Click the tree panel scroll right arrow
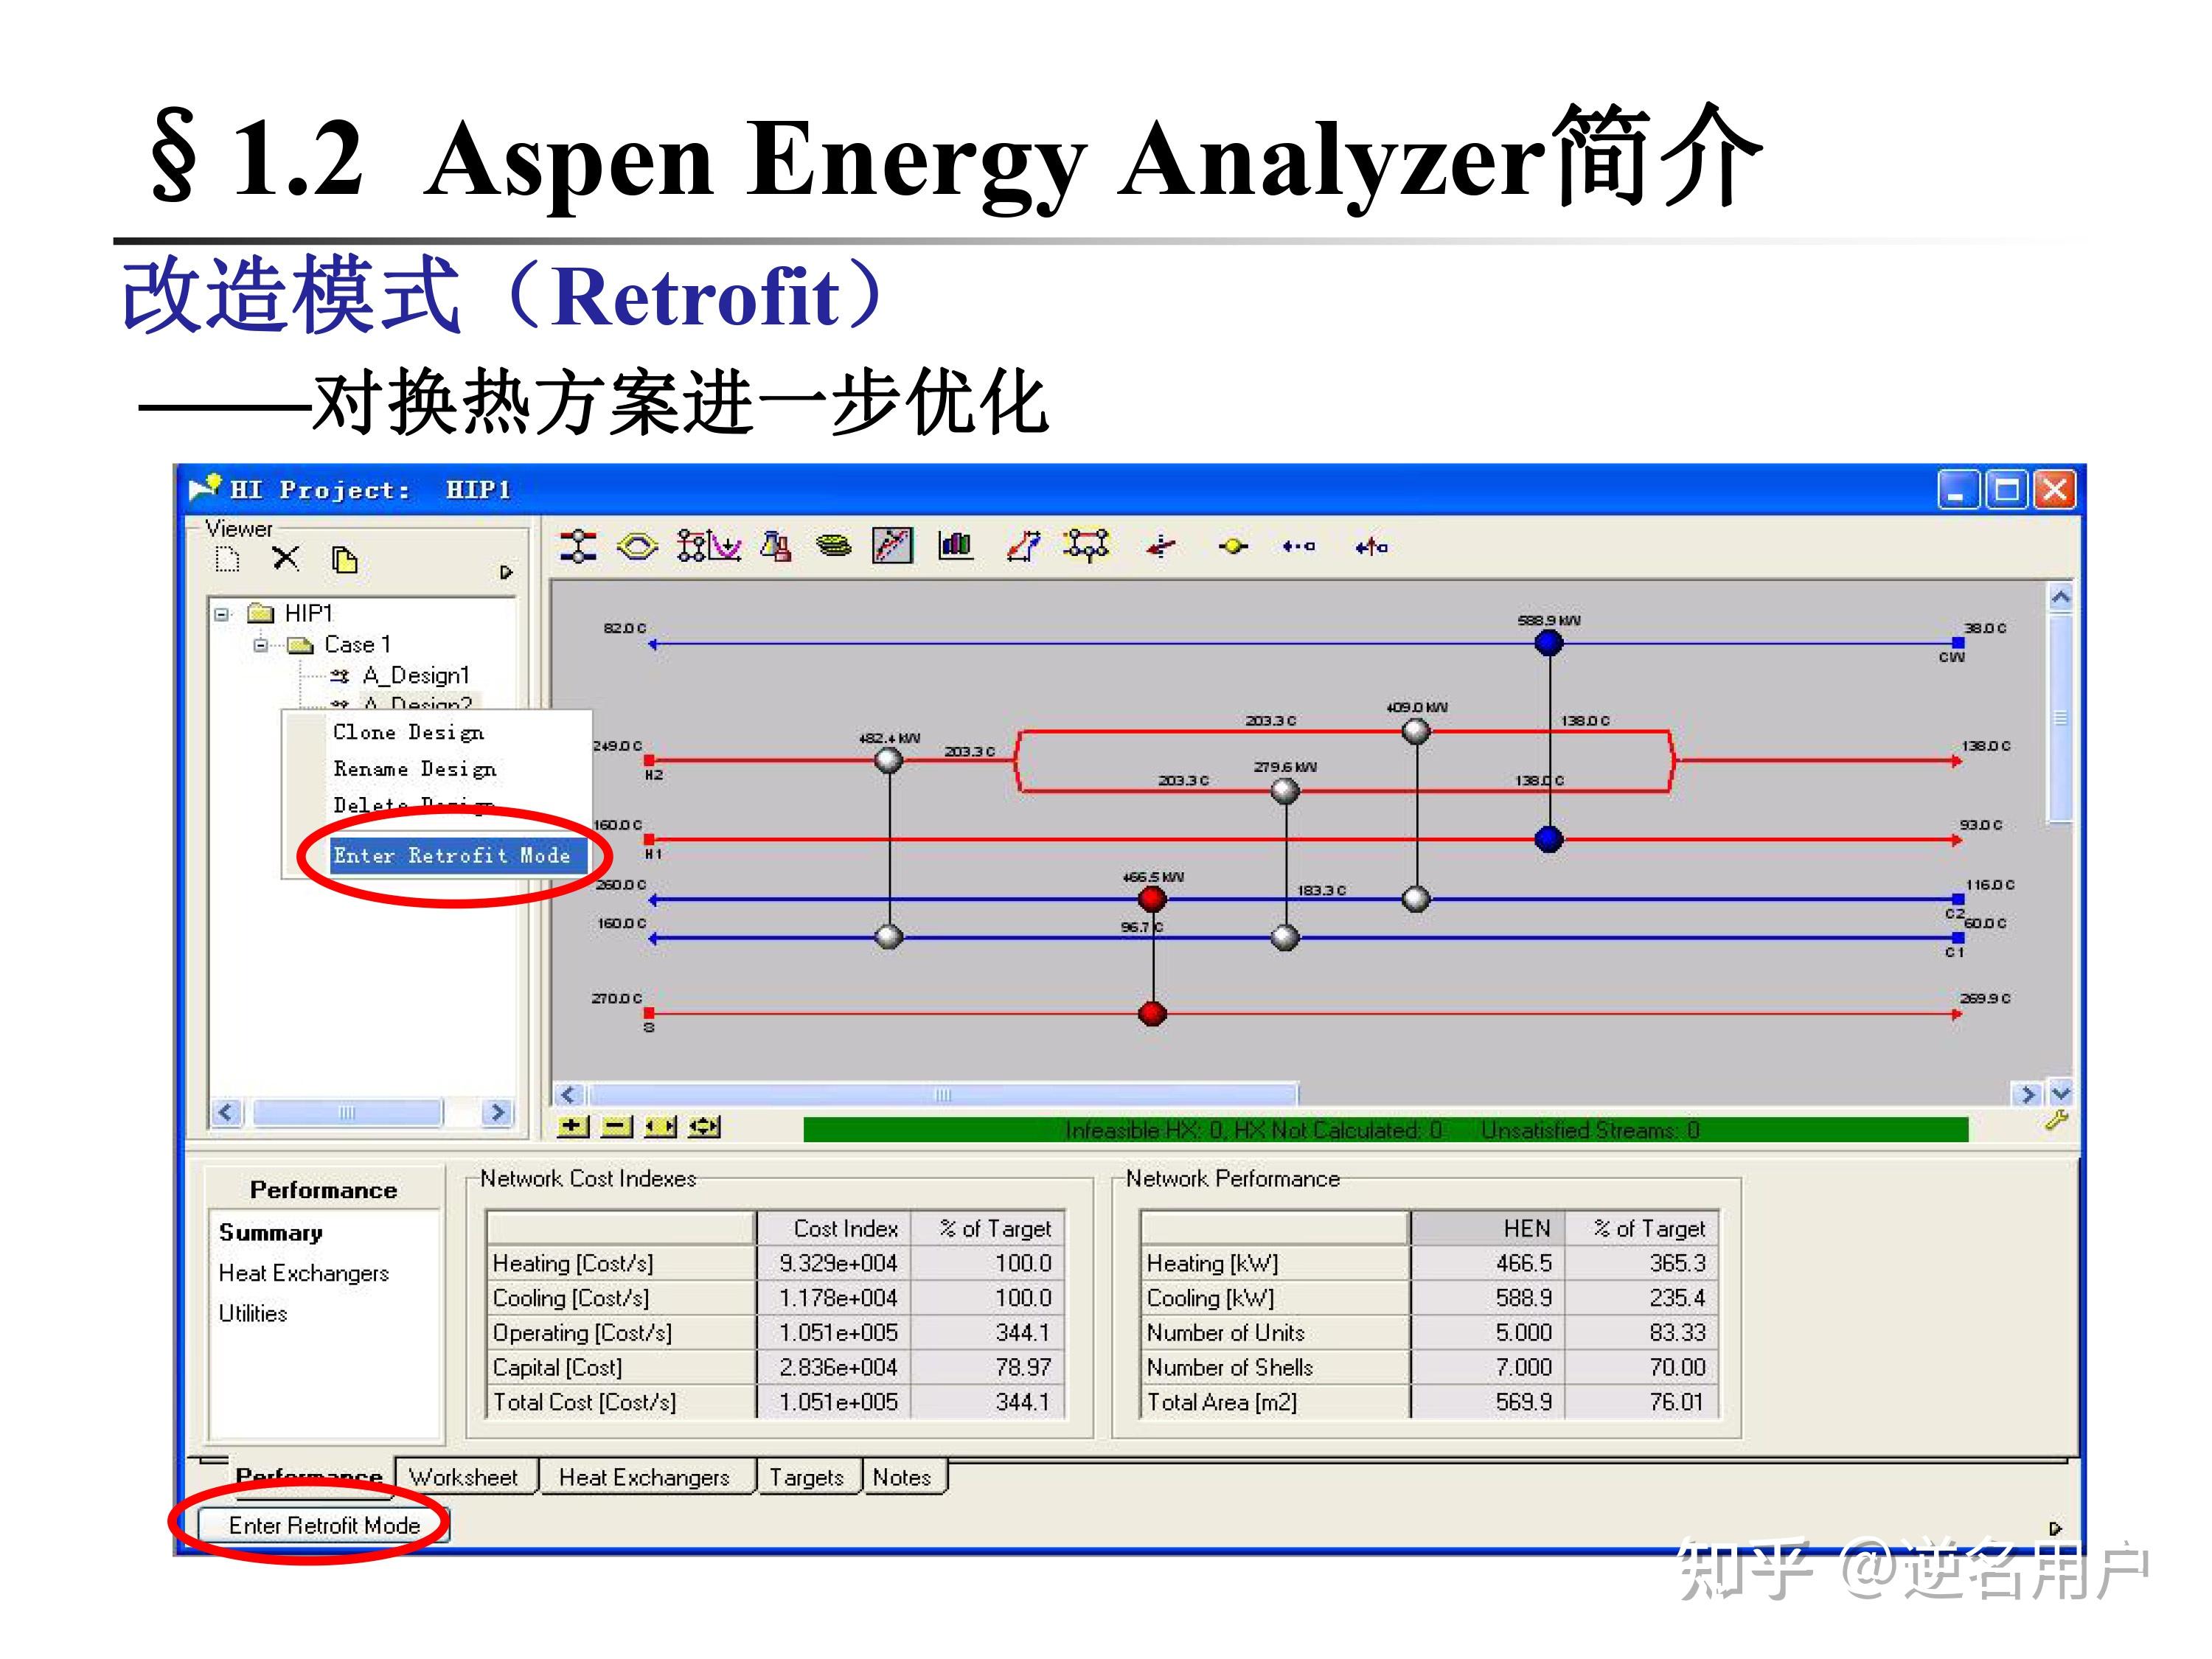Screen dimensions: 2212x1659 pyautogui.click(x=497, y=1112)
